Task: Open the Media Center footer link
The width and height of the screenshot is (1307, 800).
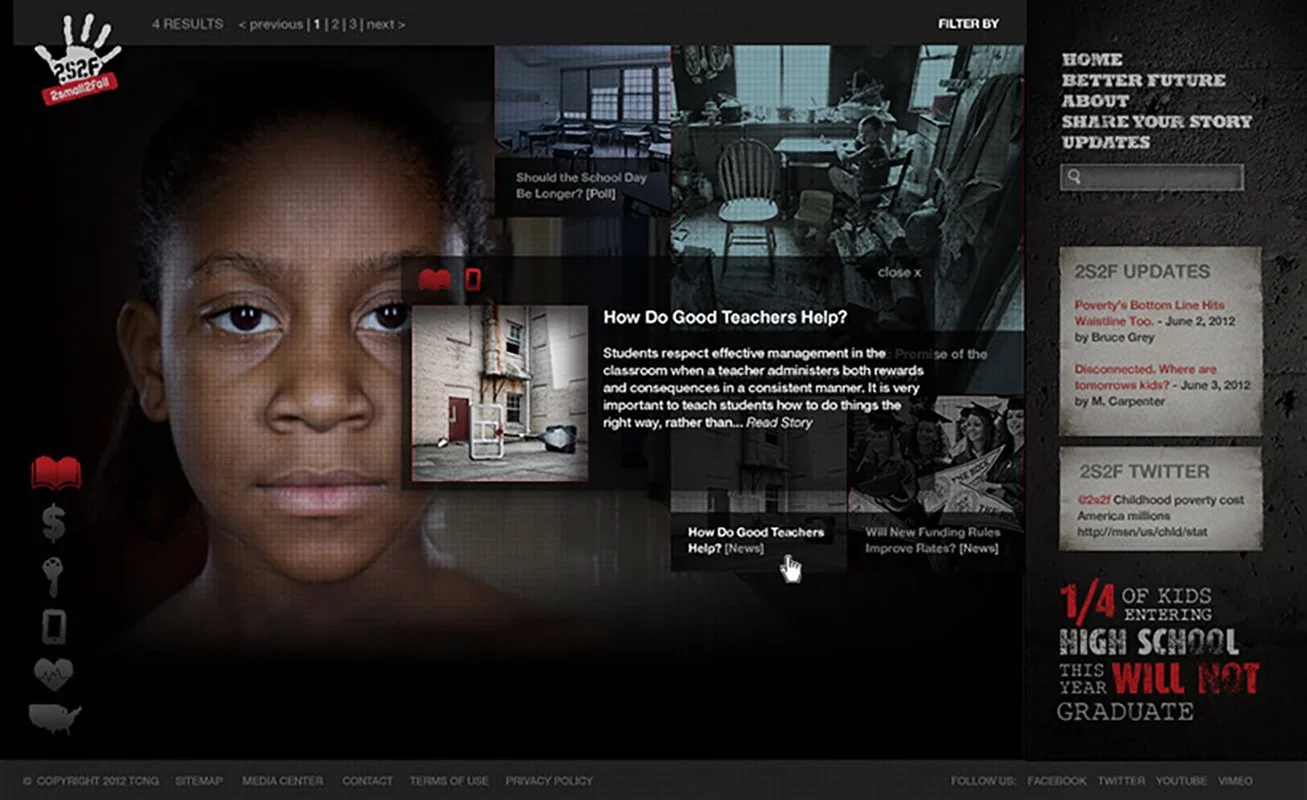Action: pos(283,781)
